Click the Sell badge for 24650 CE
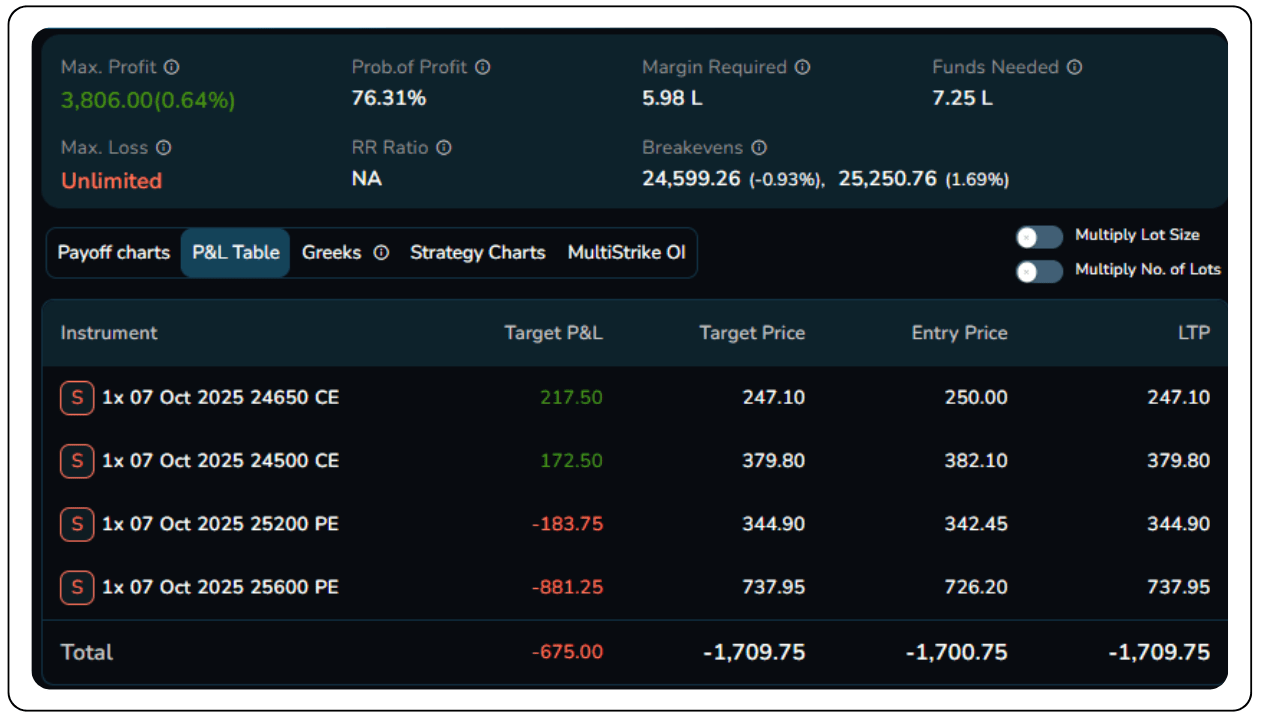This screenshot has height=717, width=1263. [77, 397]
